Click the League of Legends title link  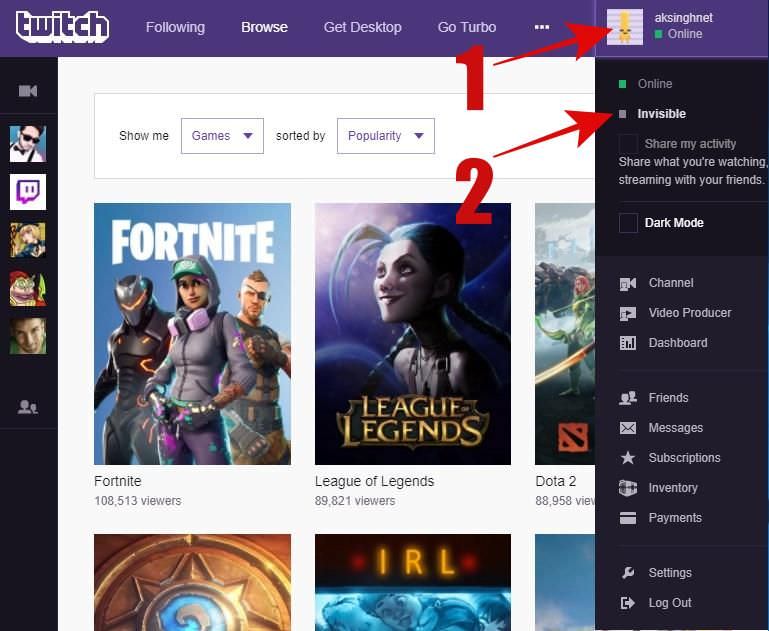coord(374,481)
